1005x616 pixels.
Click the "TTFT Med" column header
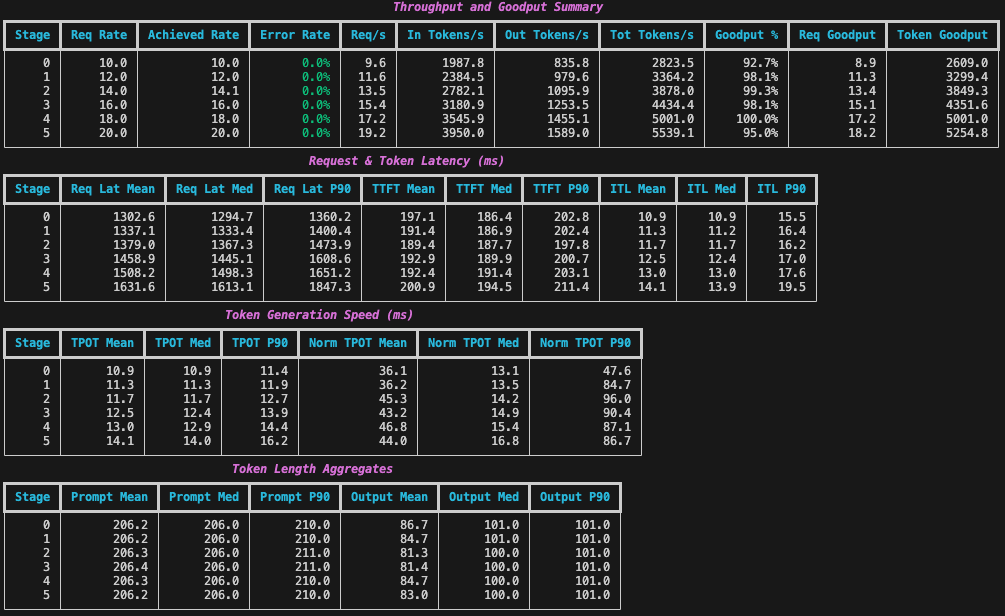(484, 189)
